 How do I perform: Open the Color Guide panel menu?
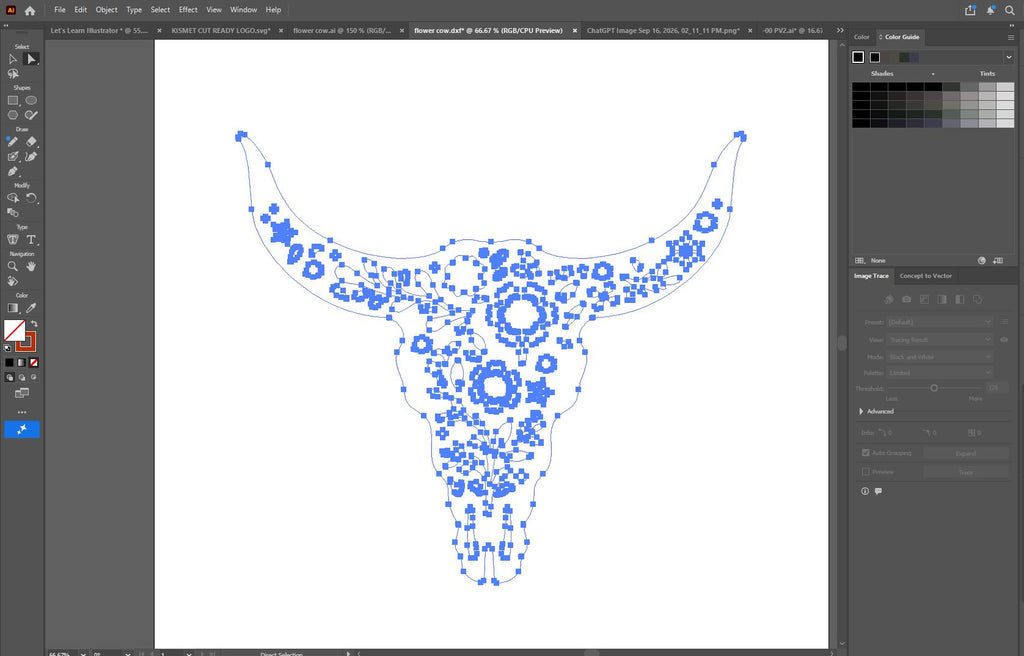click(1011, 37)
